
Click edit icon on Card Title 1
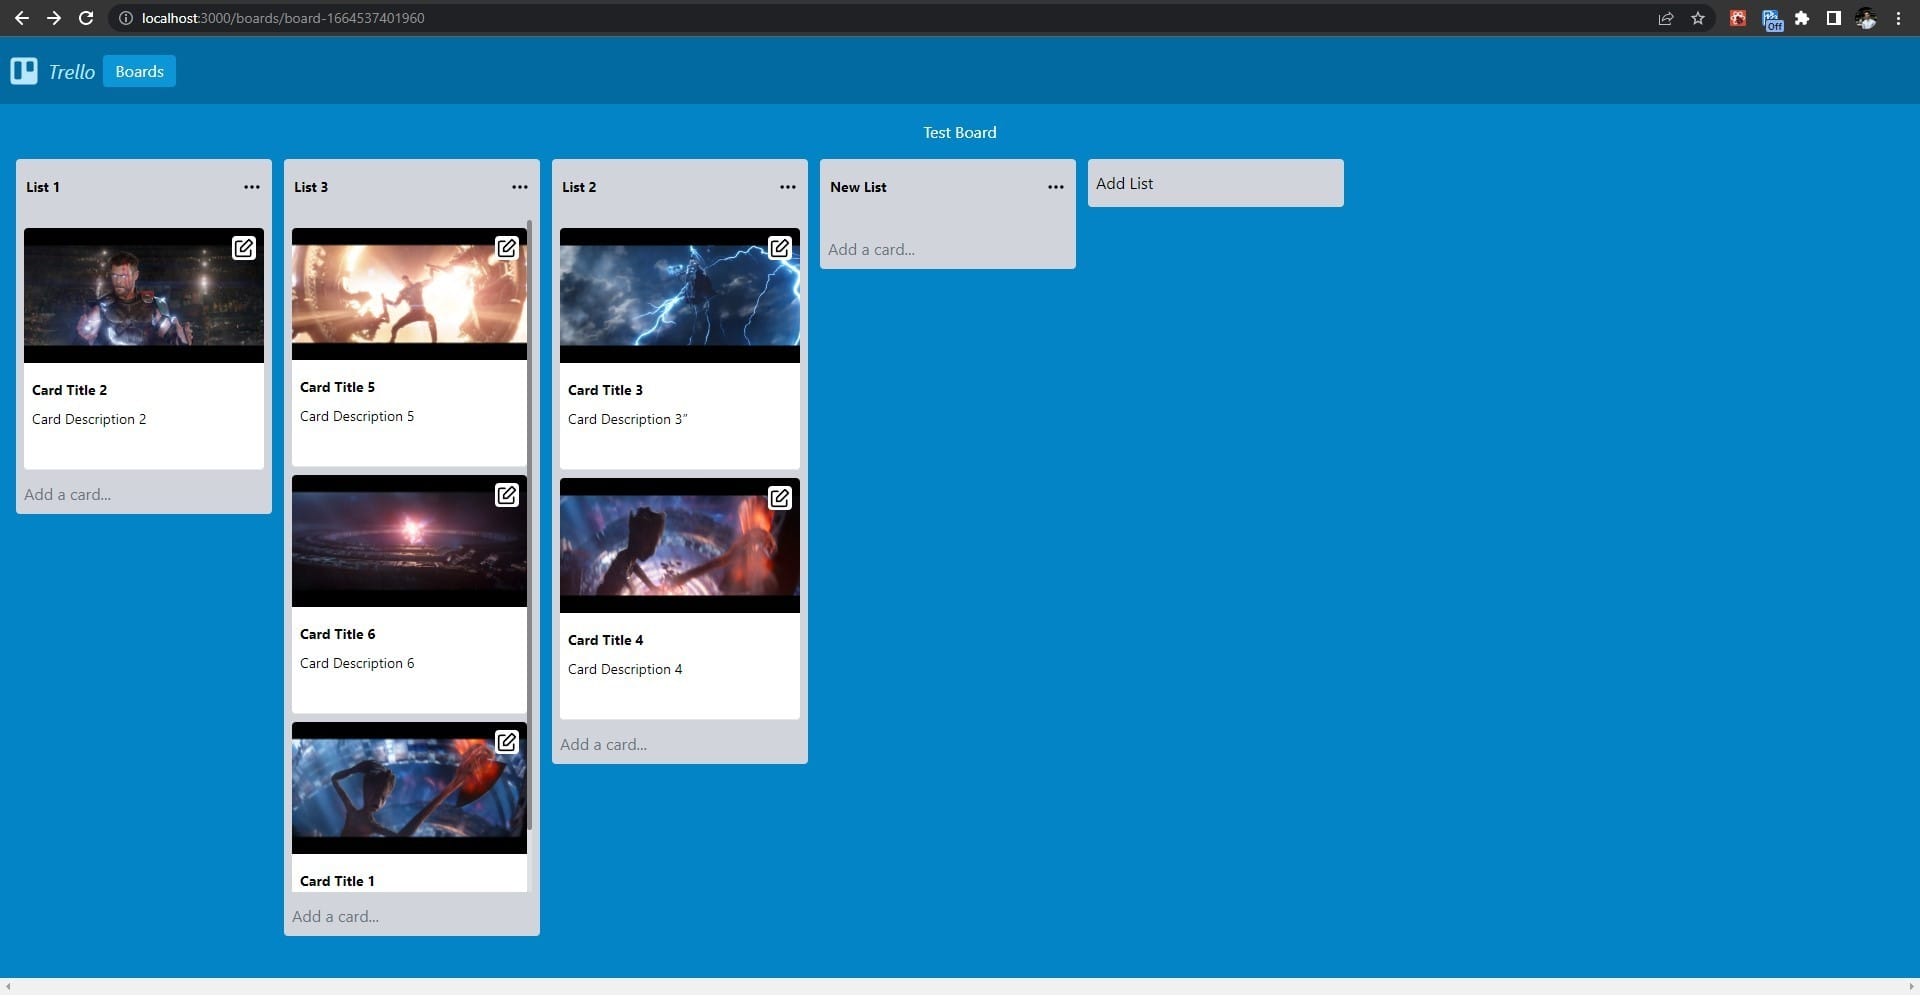(x=507, y=742)
